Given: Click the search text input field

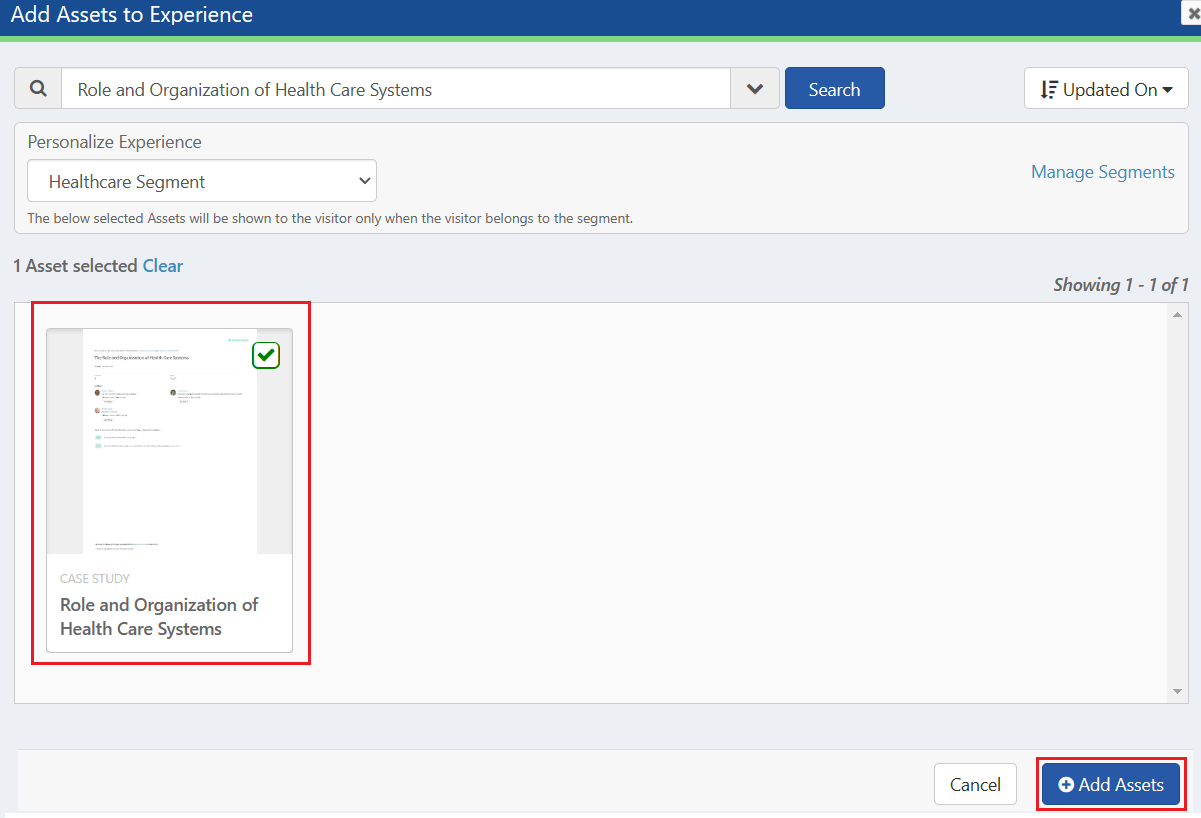Looking at the screenshot, I should (396, 89).
